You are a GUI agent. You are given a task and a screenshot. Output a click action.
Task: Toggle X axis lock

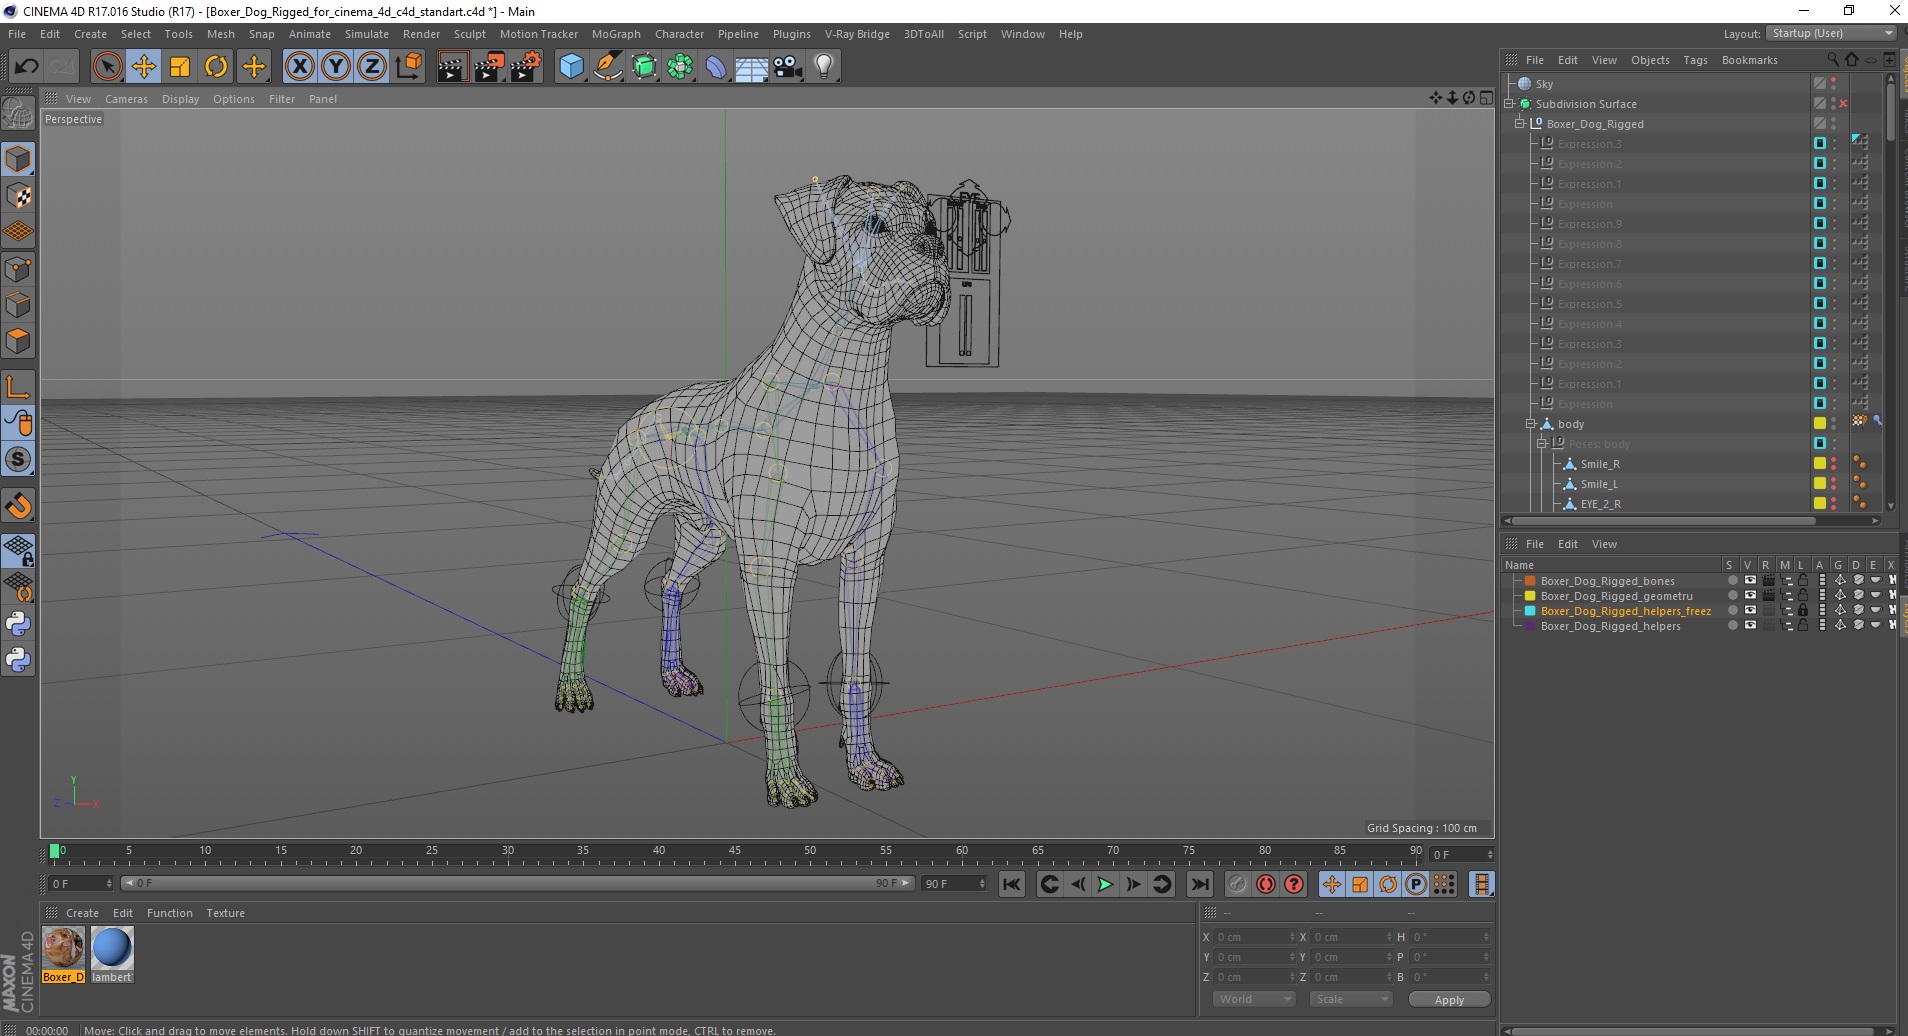pos(299,67)
